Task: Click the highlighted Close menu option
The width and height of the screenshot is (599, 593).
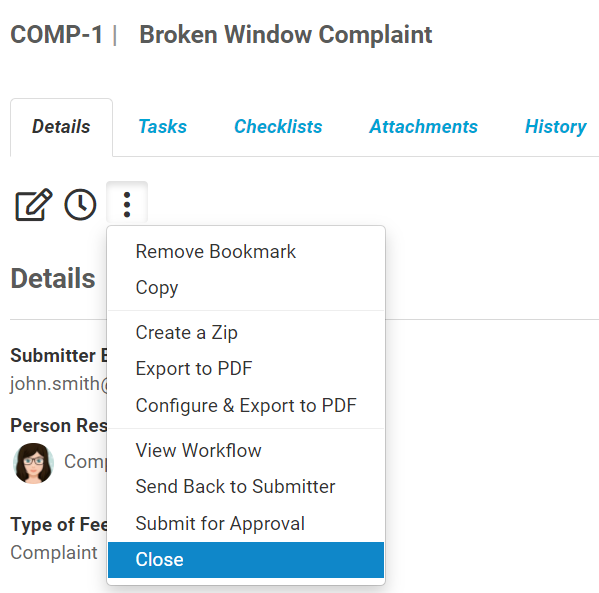Action: (246, 560)
